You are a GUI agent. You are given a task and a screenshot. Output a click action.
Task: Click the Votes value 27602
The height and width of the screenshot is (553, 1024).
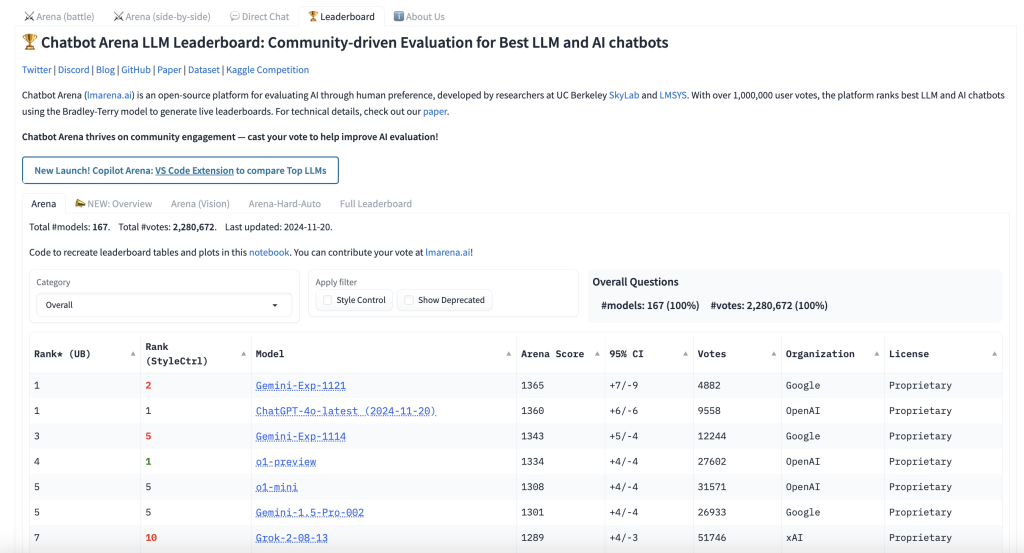pos(711,462)
